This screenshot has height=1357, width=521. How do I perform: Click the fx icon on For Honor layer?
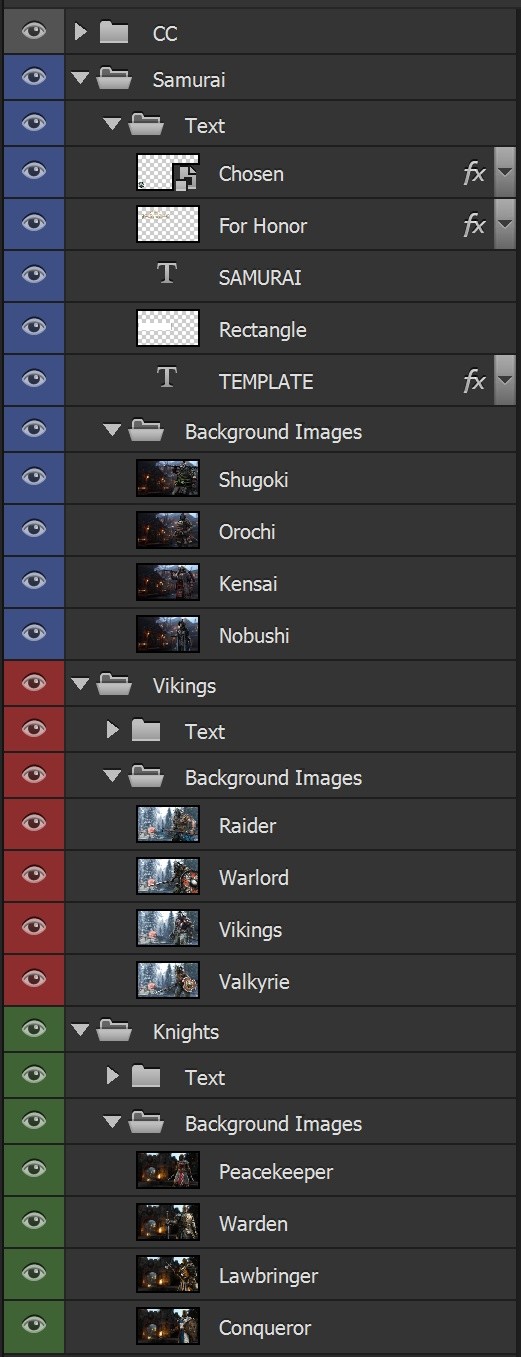[474, 225]
